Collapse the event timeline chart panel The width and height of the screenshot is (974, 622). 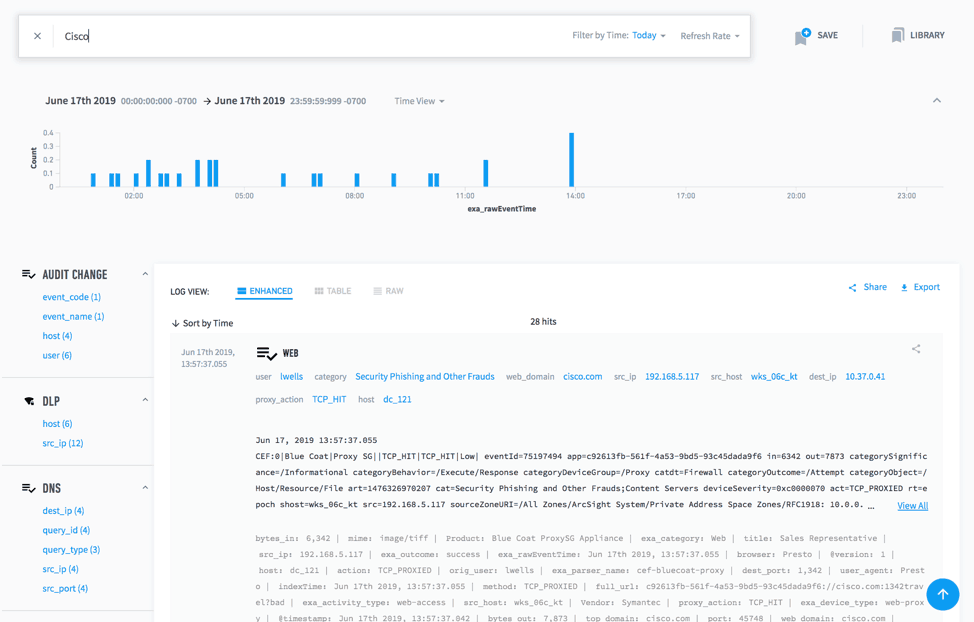coord(937,100)
